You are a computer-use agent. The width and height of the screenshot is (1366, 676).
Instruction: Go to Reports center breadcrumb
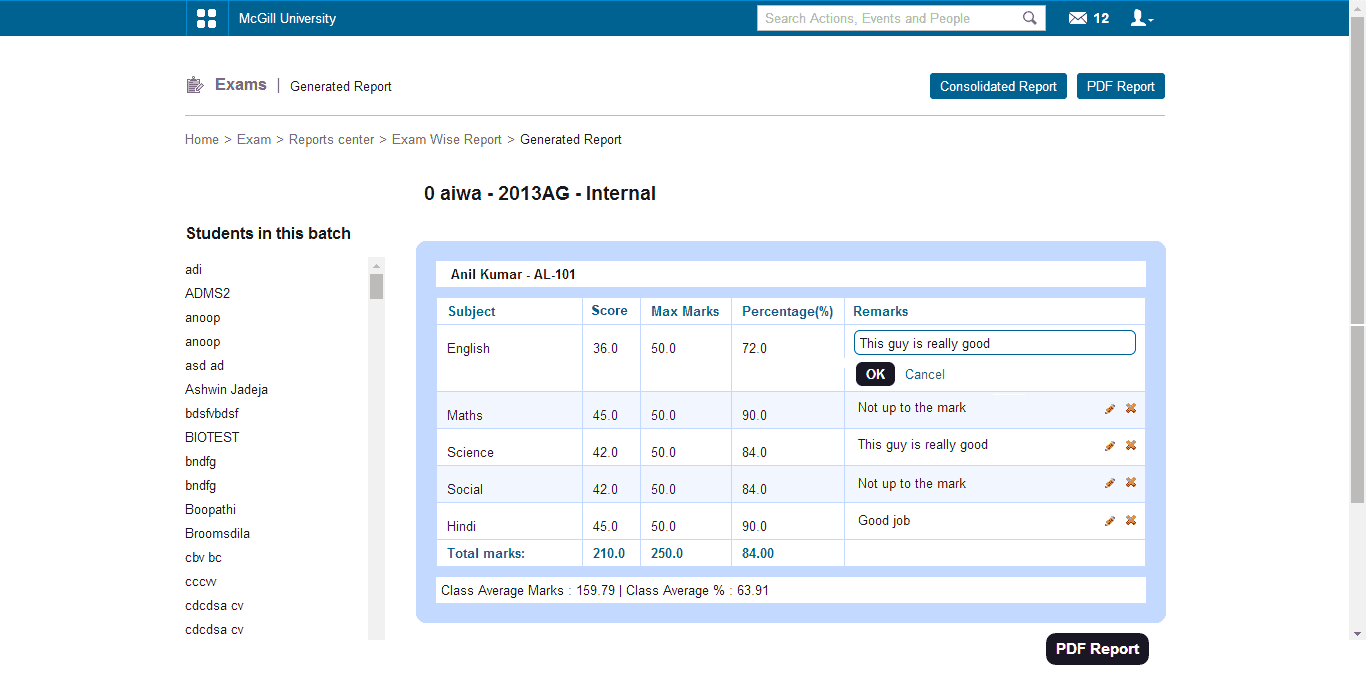pyautogui.click(x=331, y=140)
